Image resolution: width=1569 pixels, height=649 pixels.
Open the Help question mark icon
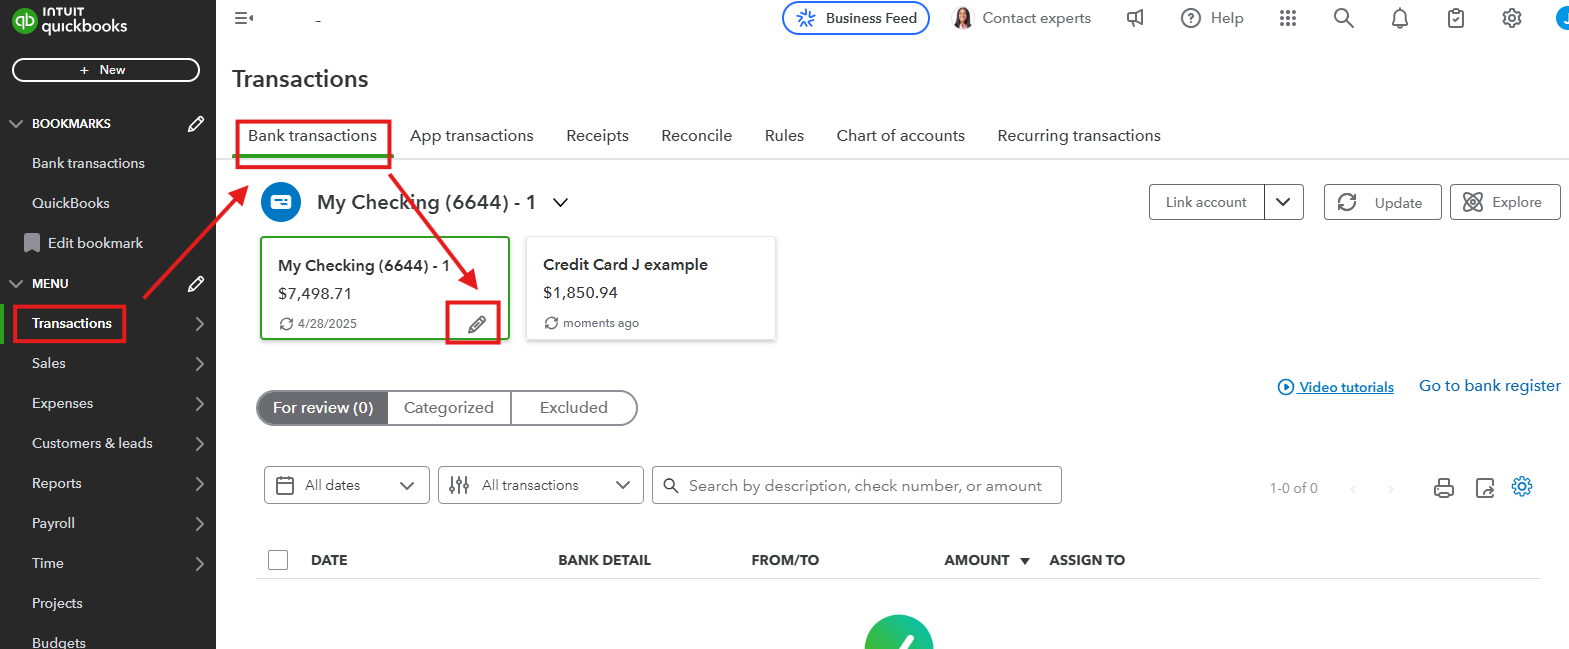tap(1190, 18)
